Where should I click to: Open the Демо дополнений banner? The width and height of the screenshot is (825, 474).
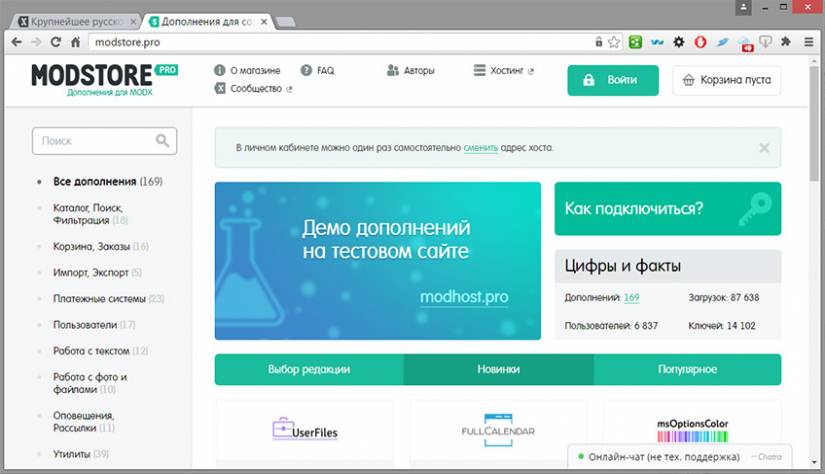click(x=378, y=261)
